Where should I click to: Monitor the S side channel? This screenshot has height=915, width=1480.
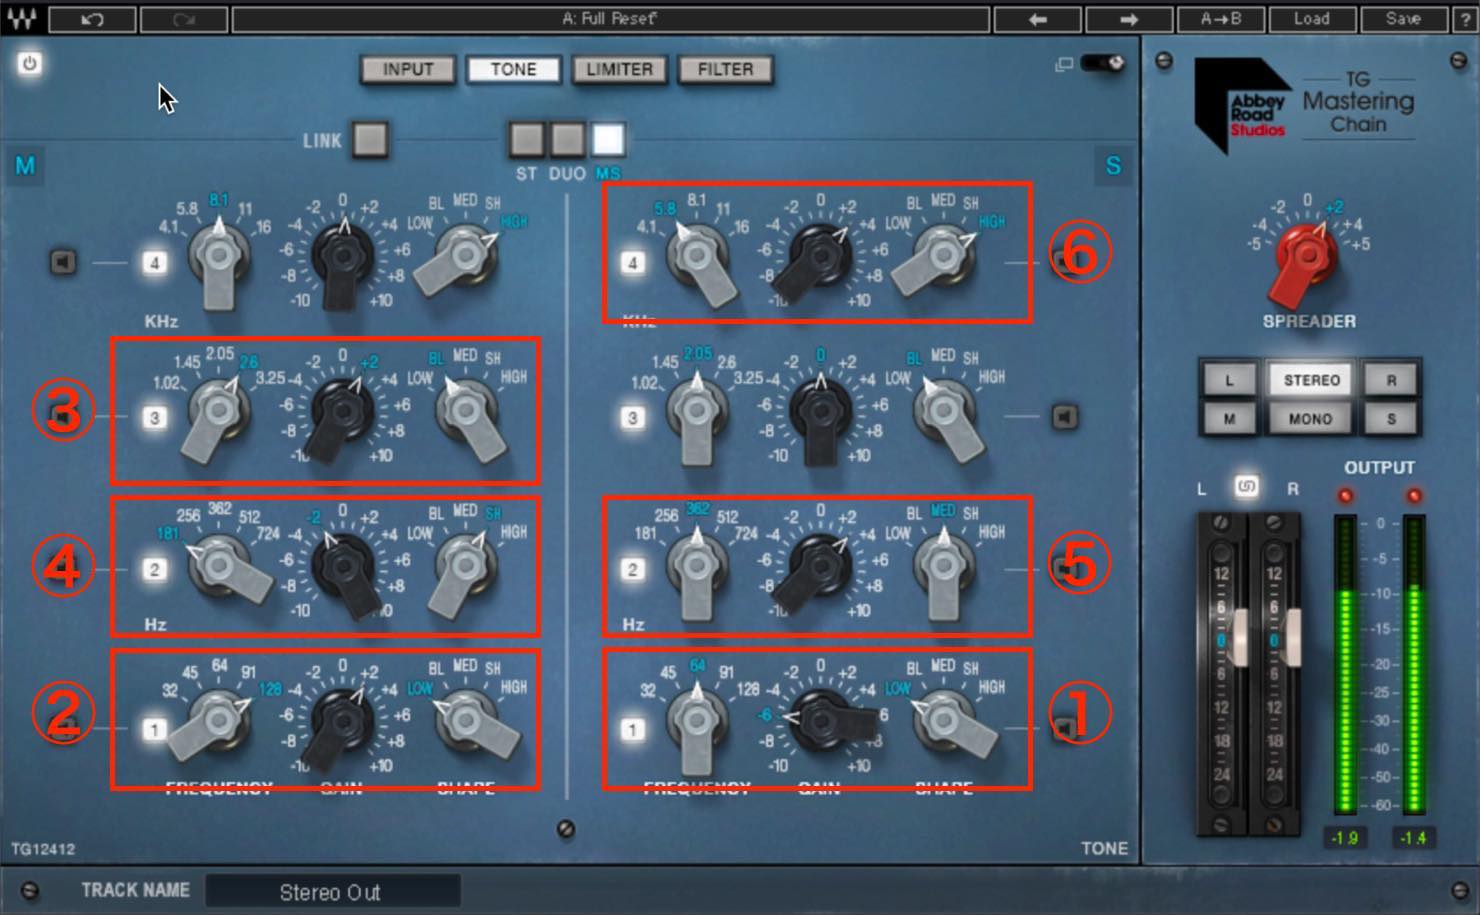[1391, 419]
